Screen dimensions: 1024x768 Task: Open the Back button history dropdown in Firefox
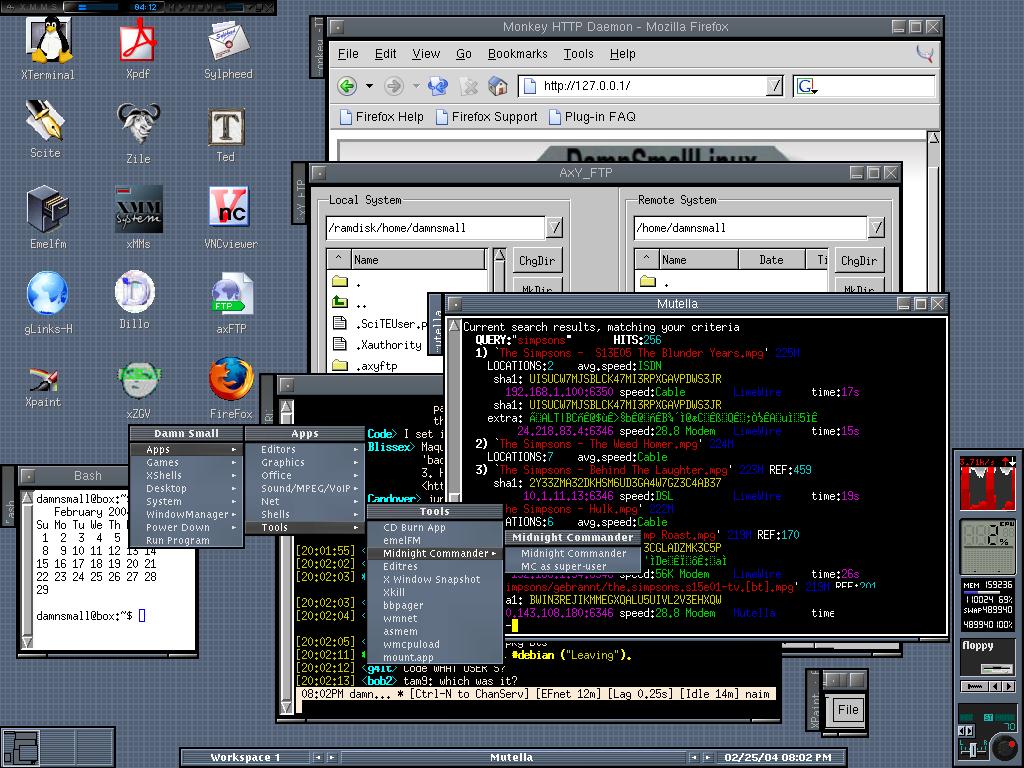click(369, 86)
